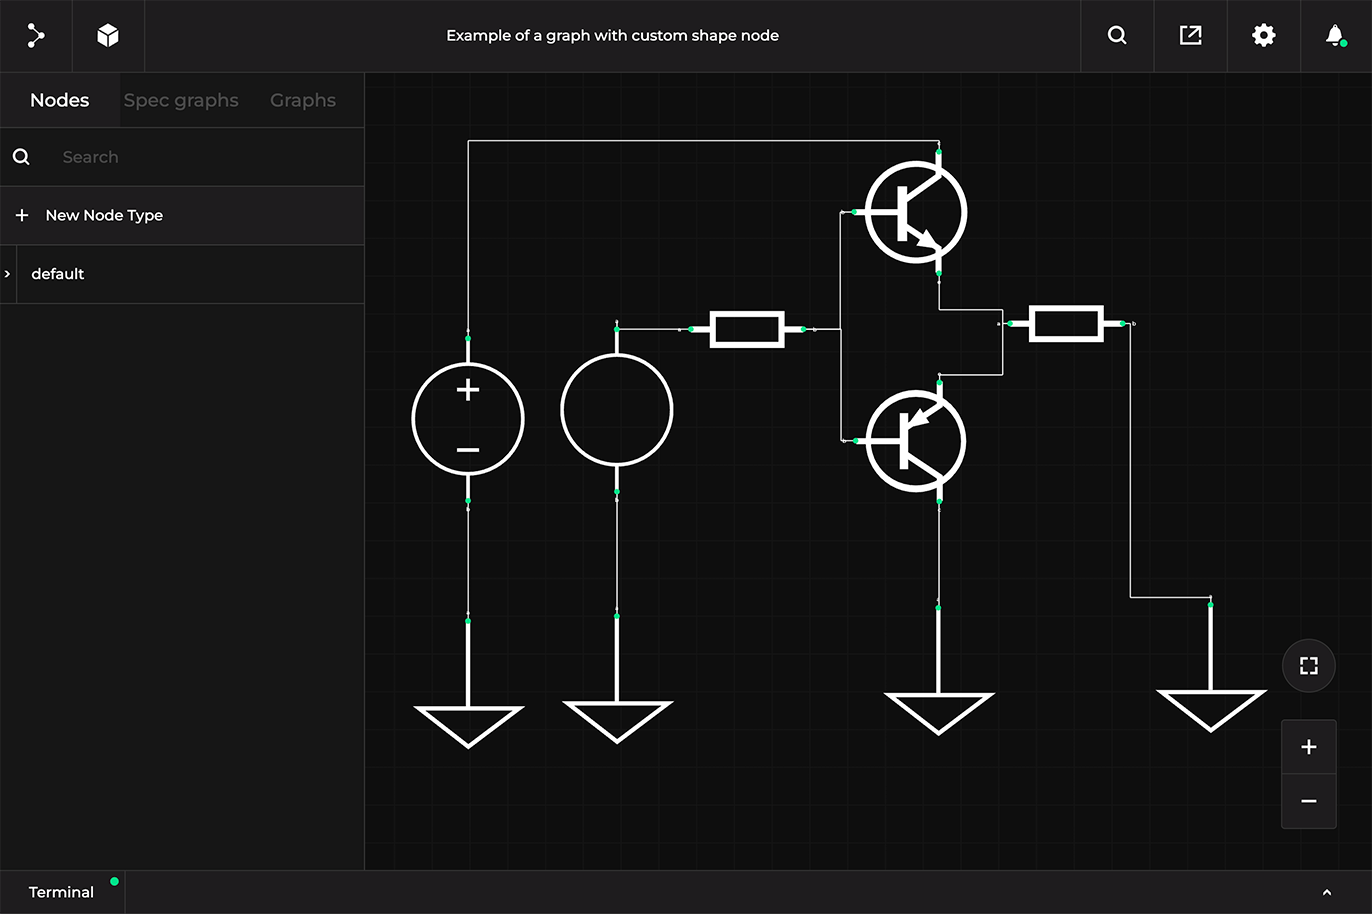Expand the terminal with the up chevron

1327,892
